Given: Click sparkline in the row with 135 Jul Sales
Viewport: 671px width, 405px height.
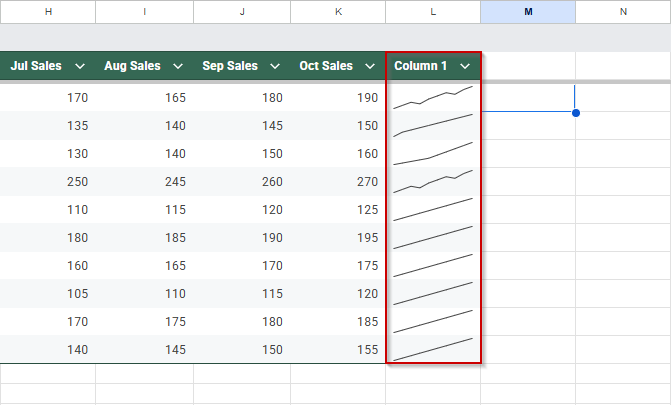Looking at the screenshot, I should click(433, 125).
